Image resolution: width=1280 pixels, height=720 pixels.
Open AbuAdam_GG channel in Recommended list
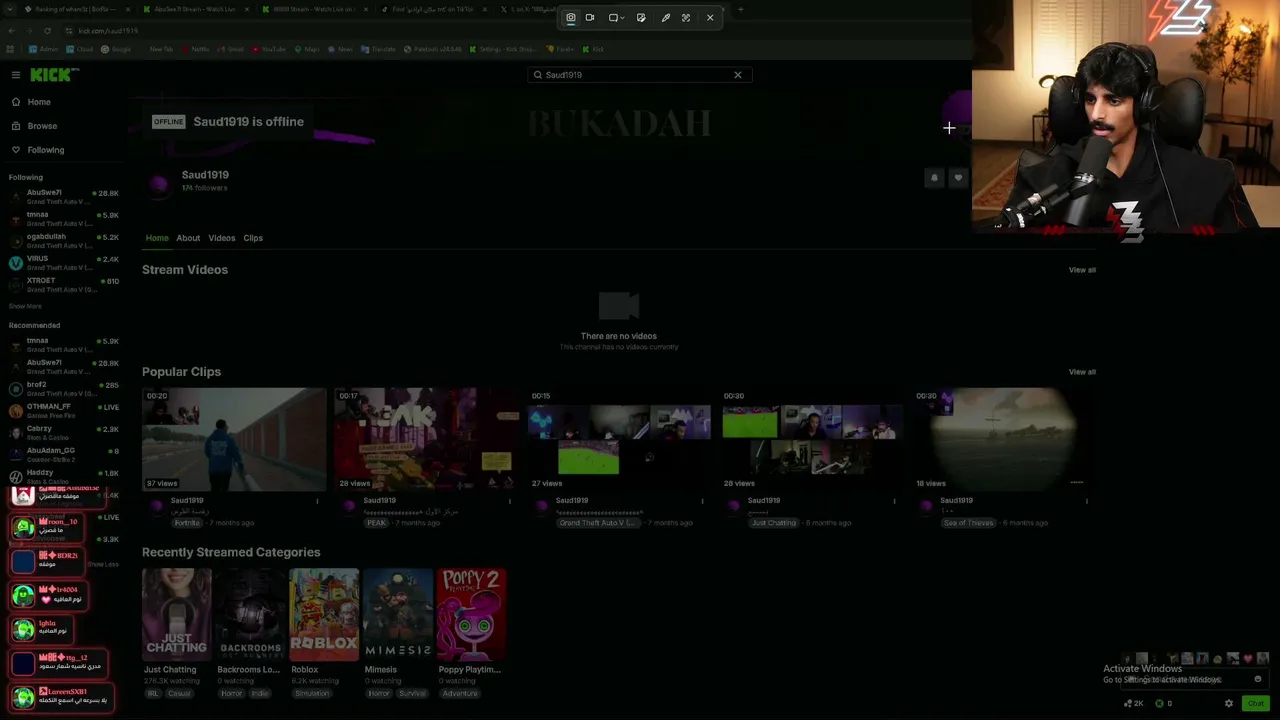pyautogui.click(x=64, y=455)
